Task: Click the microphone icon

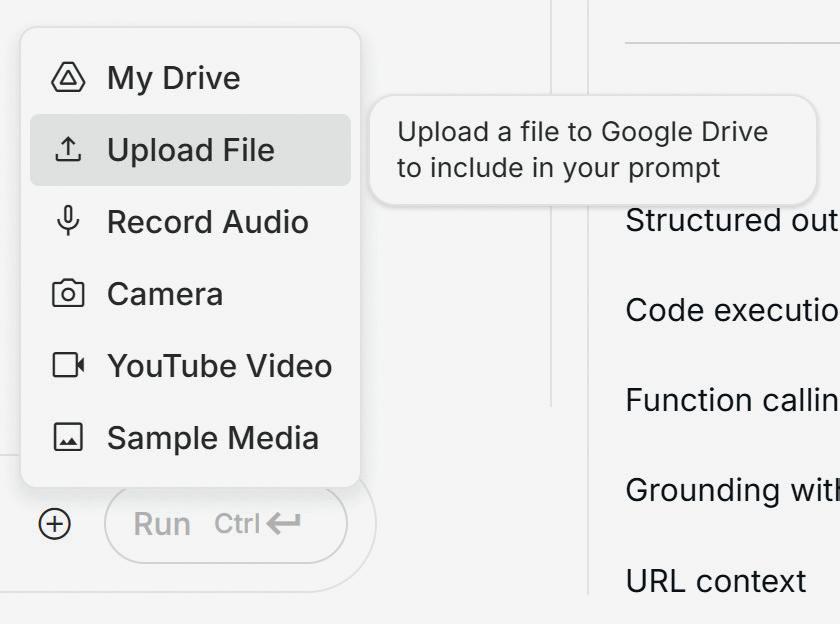Action: (68, 222)
